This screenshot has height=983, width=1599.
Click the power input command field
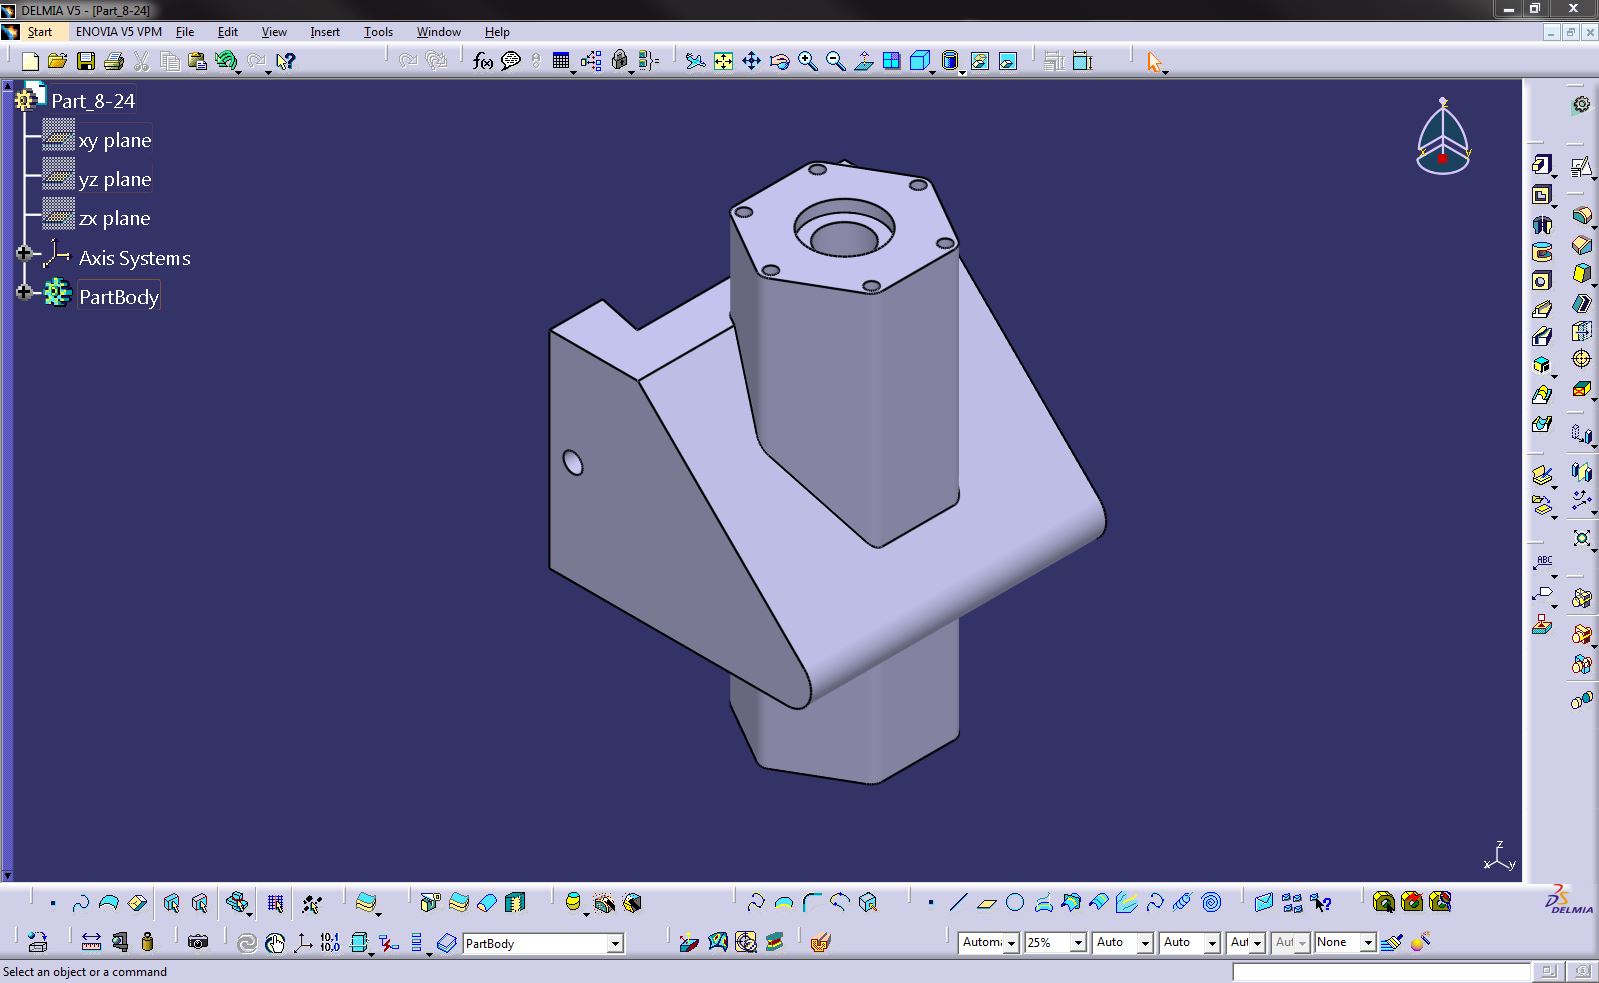pyautogui.click(x=1380, y=972)
